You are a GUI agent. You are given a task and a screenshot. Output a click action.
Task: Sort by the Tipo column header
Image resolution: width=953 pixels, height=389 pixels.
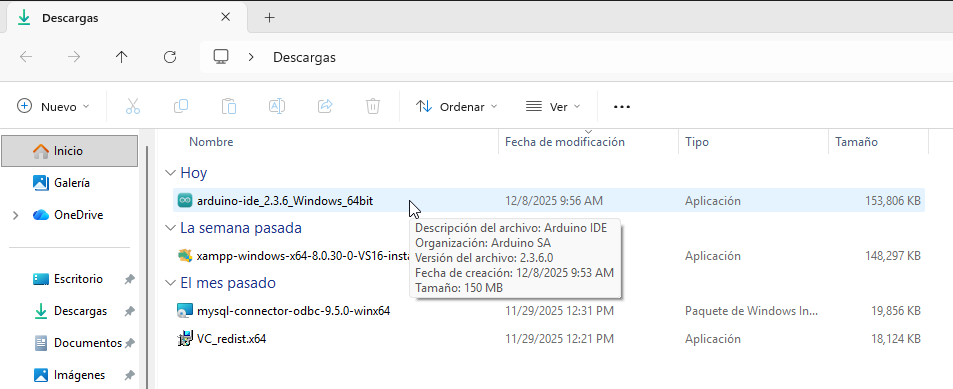click(x=697, y=142)
